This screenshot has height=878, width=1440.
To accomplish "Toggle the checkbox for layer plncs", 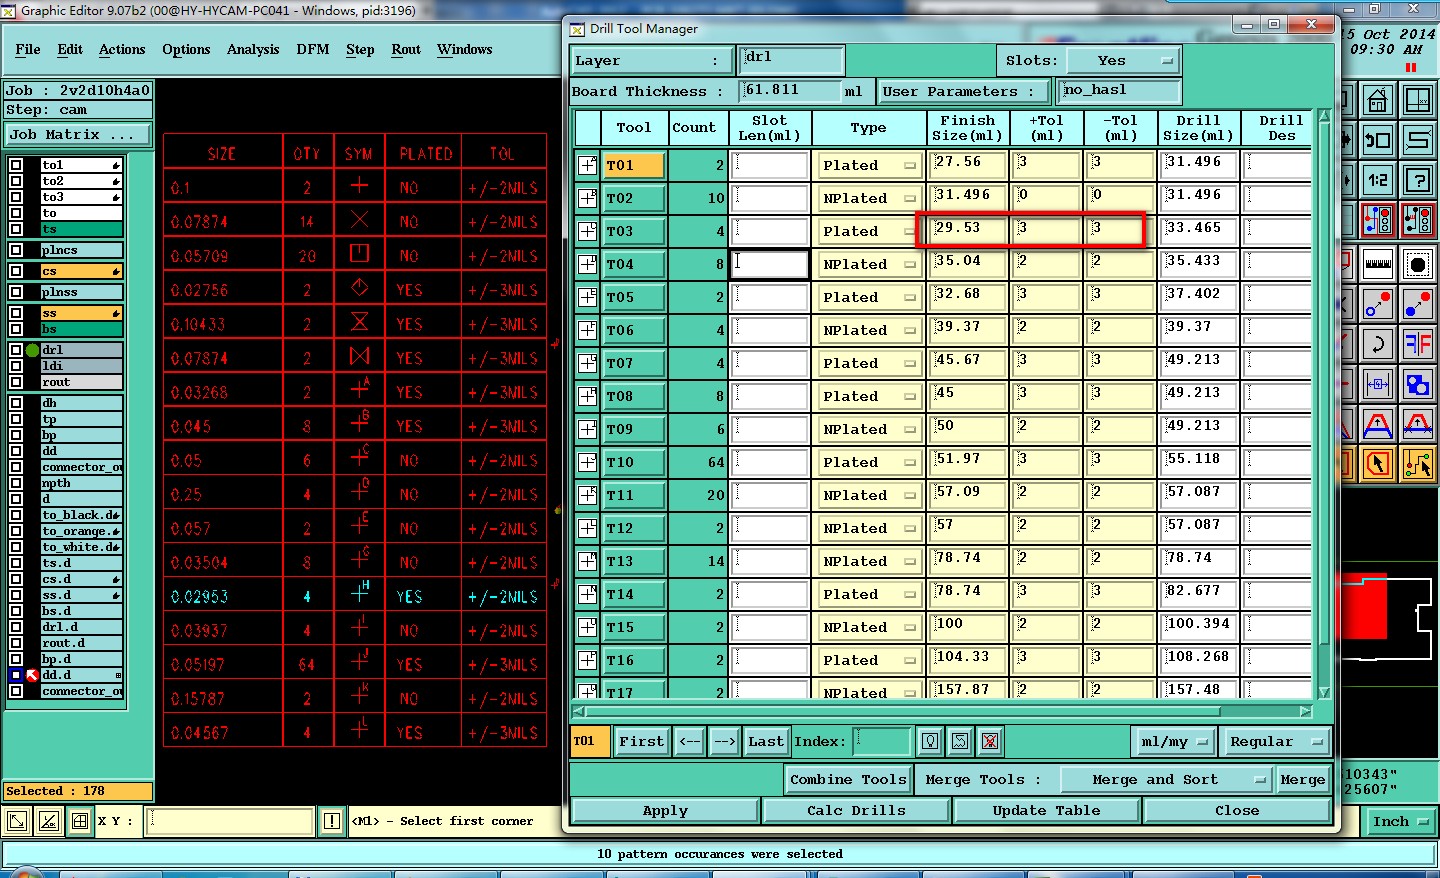I will (16, 250).
